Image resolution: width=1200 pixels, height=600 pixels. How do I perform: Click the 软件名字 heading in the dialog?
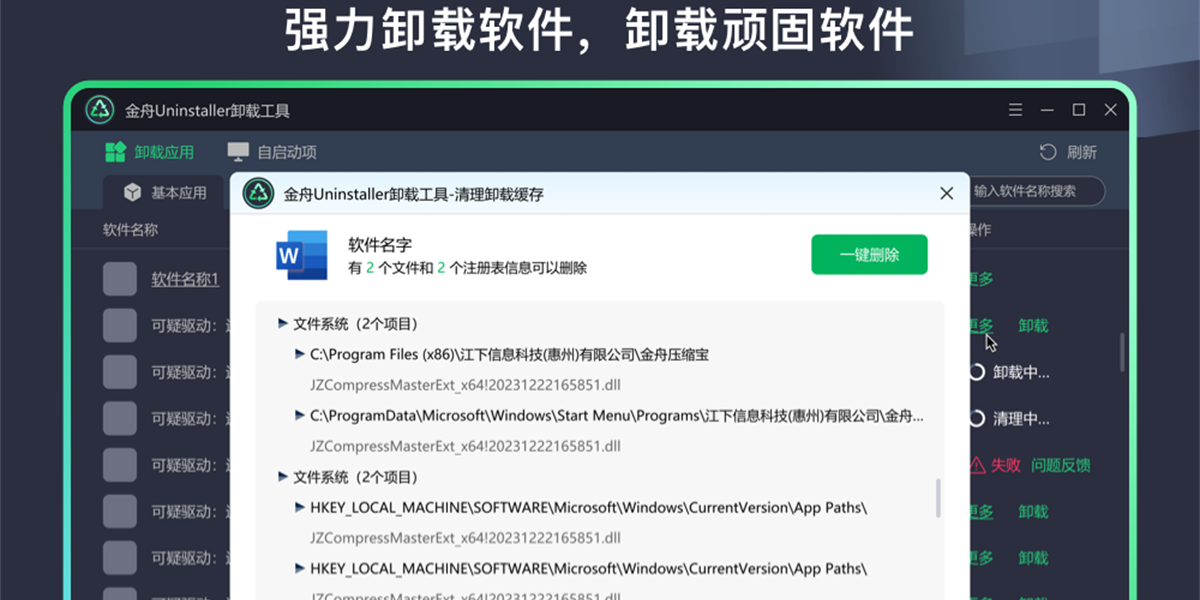click(x=380, y=244)
